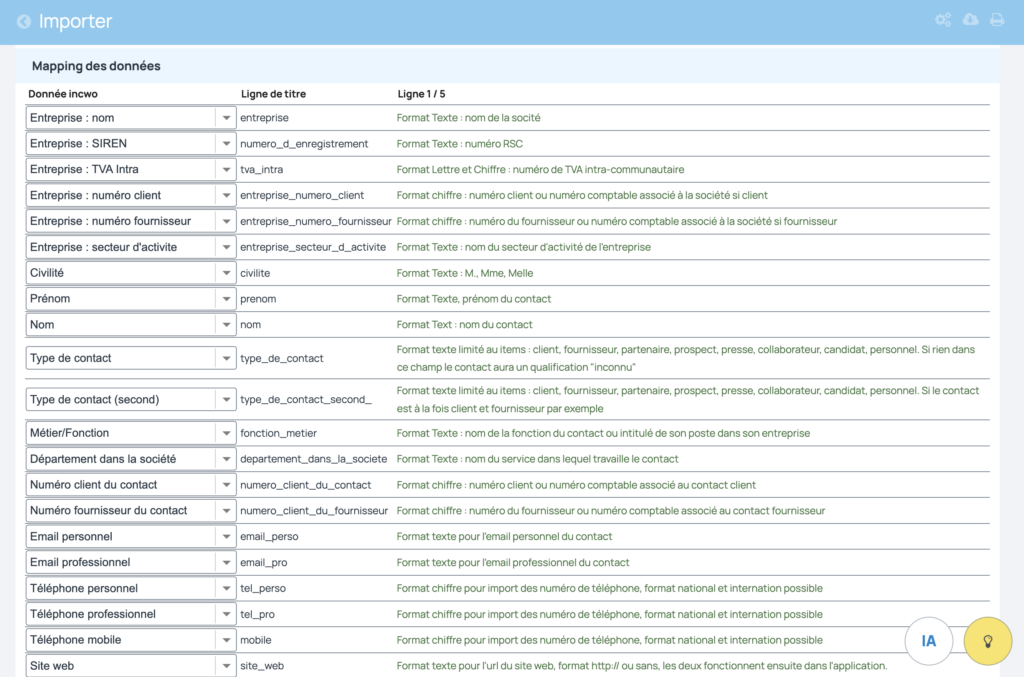Click the printer icon in header
1024x677 pixels.
pyautogui.click(x=997, y=20)
